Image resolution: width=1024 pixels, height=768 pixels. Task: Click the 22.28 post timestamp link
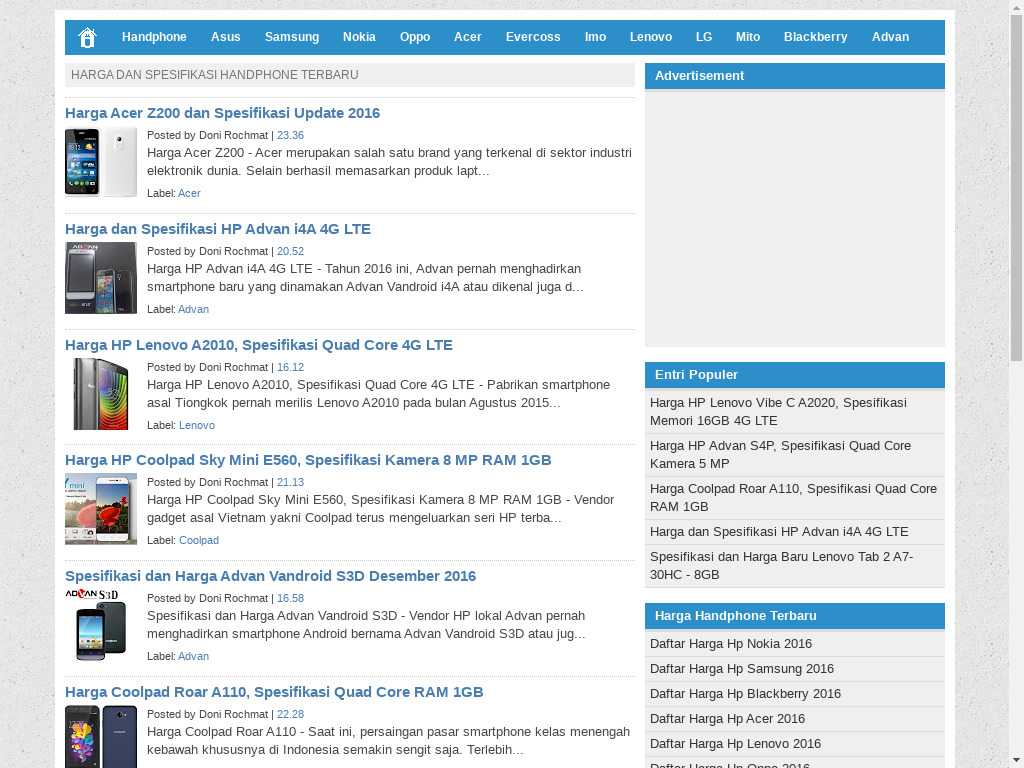click(x=290, y=714)
